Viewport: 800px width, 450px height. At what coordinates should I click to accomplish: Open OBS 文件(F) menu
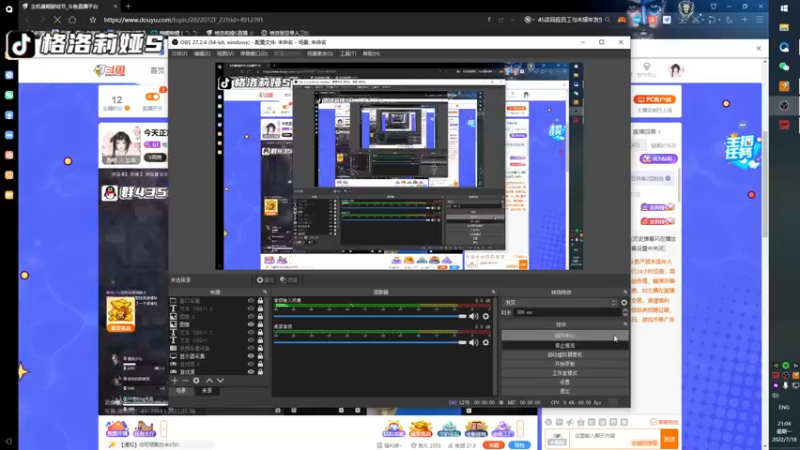coord(179,54)
